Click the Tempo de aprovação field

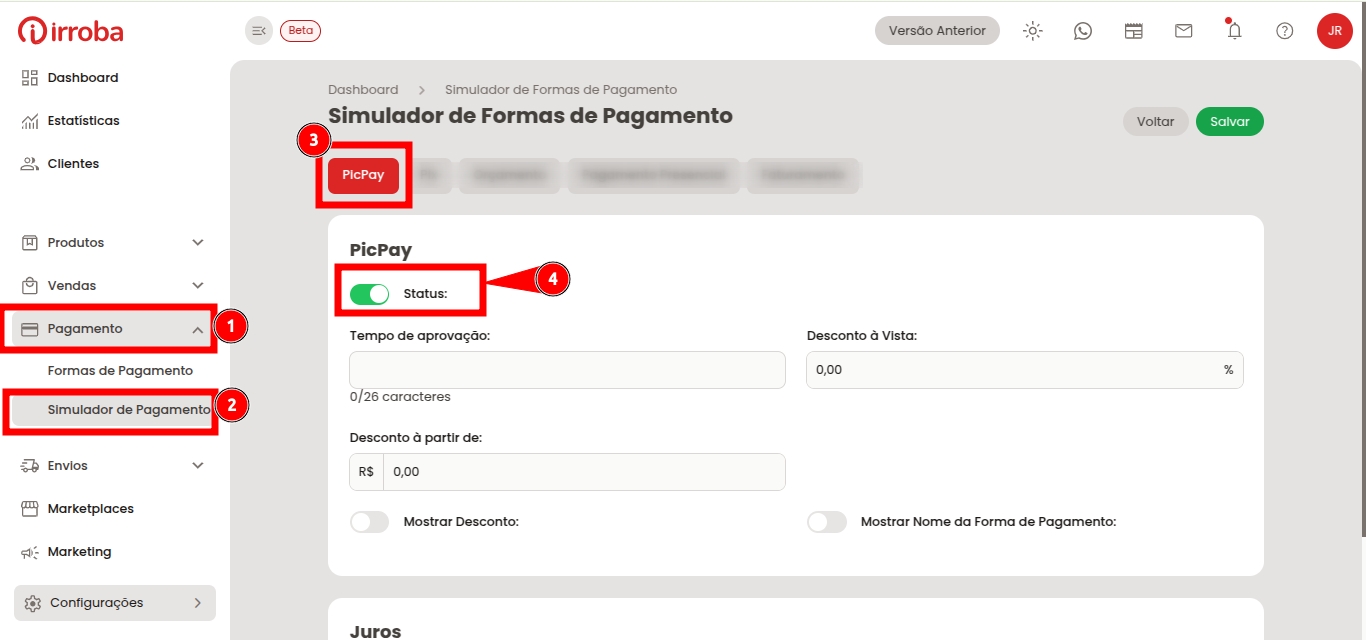click(567, 370)
